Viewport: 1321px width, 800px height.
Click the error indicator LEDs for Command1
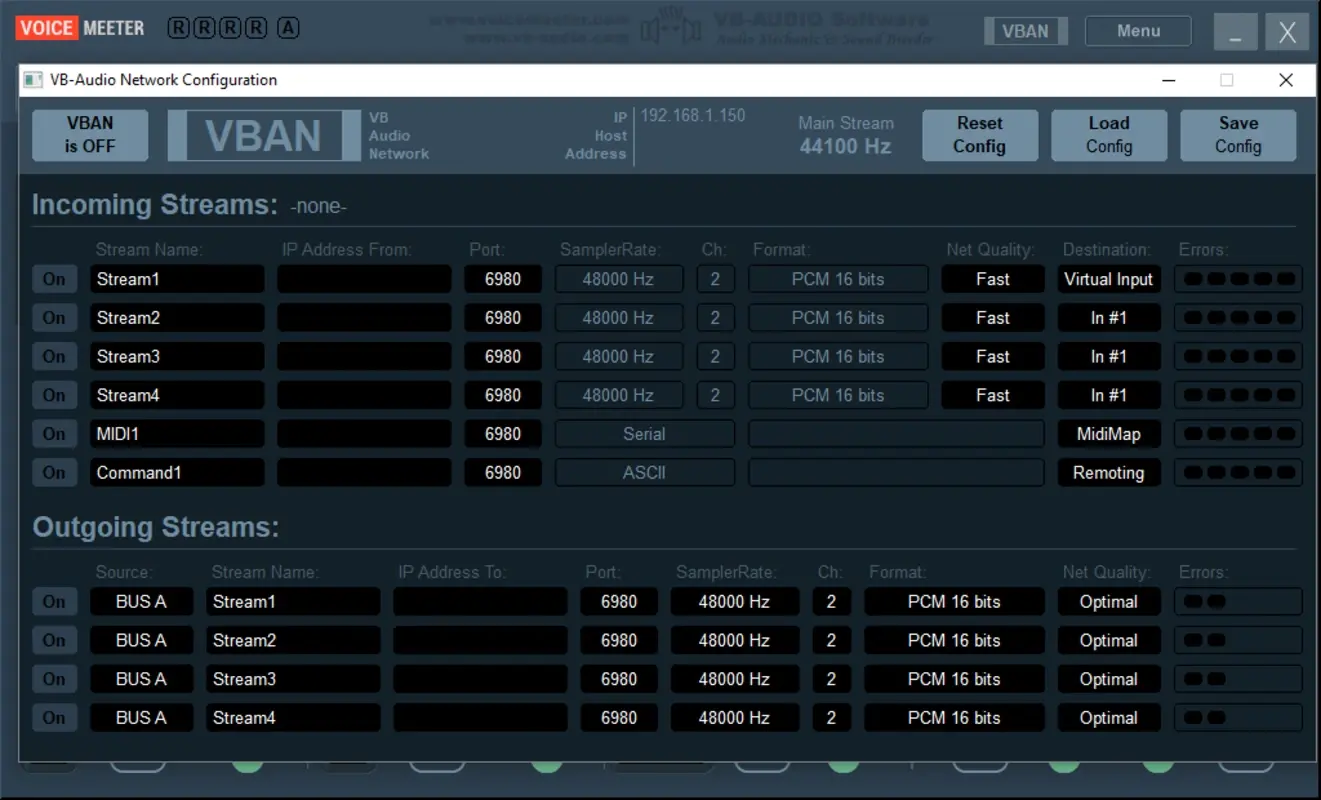(1238, 473)
